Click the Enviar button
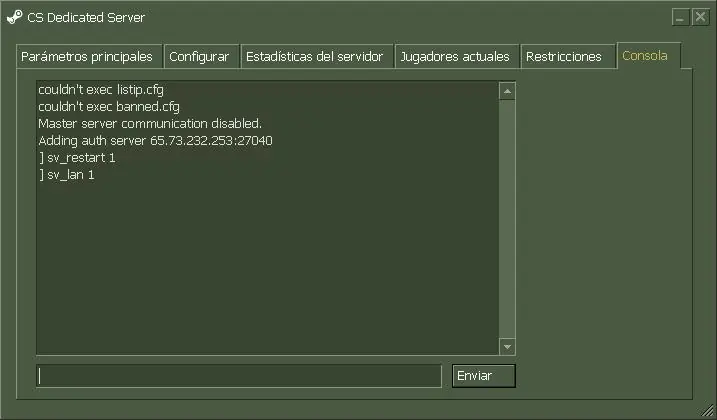Image resolution: width=717 pixels, height=420 pixels. (x=483, y=376)
